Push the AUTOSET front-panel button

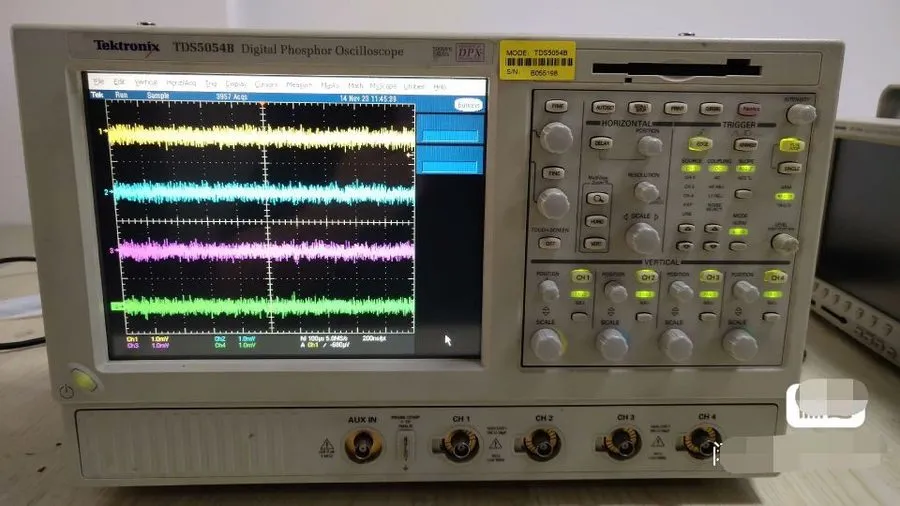coord(603,107)
